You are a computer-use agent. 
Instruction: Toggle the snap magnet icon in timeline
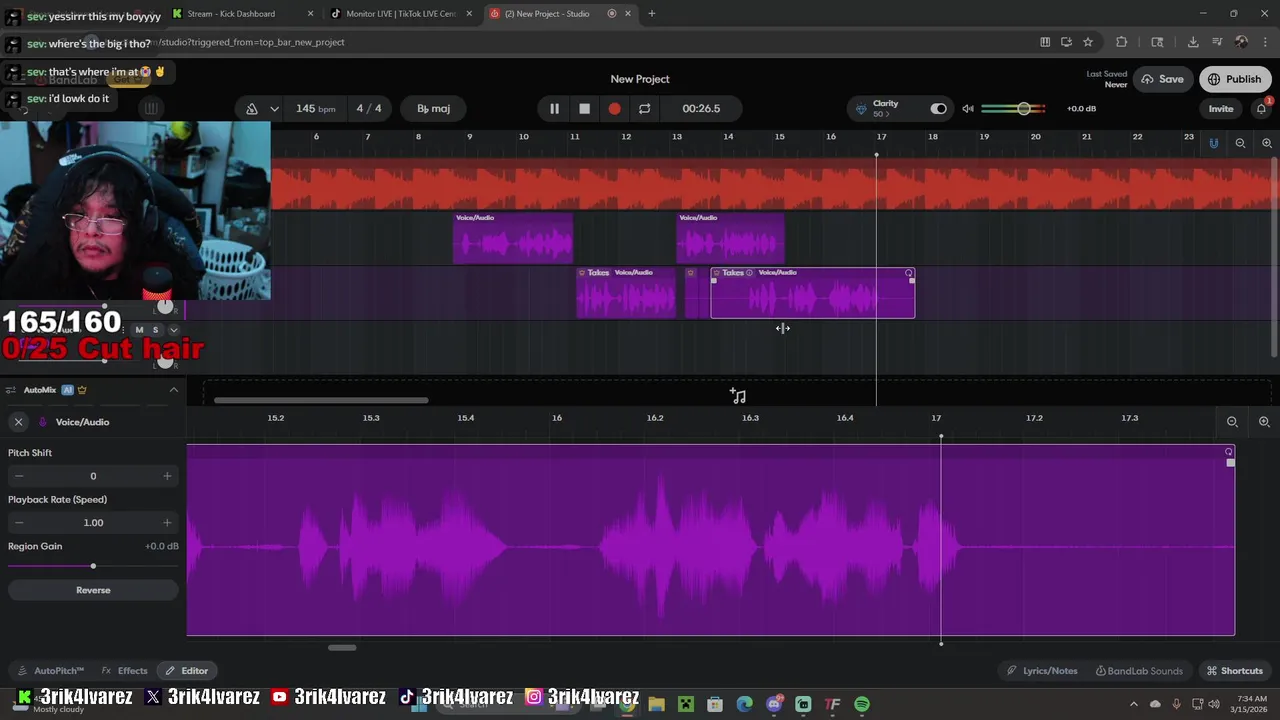(1213, 143)
